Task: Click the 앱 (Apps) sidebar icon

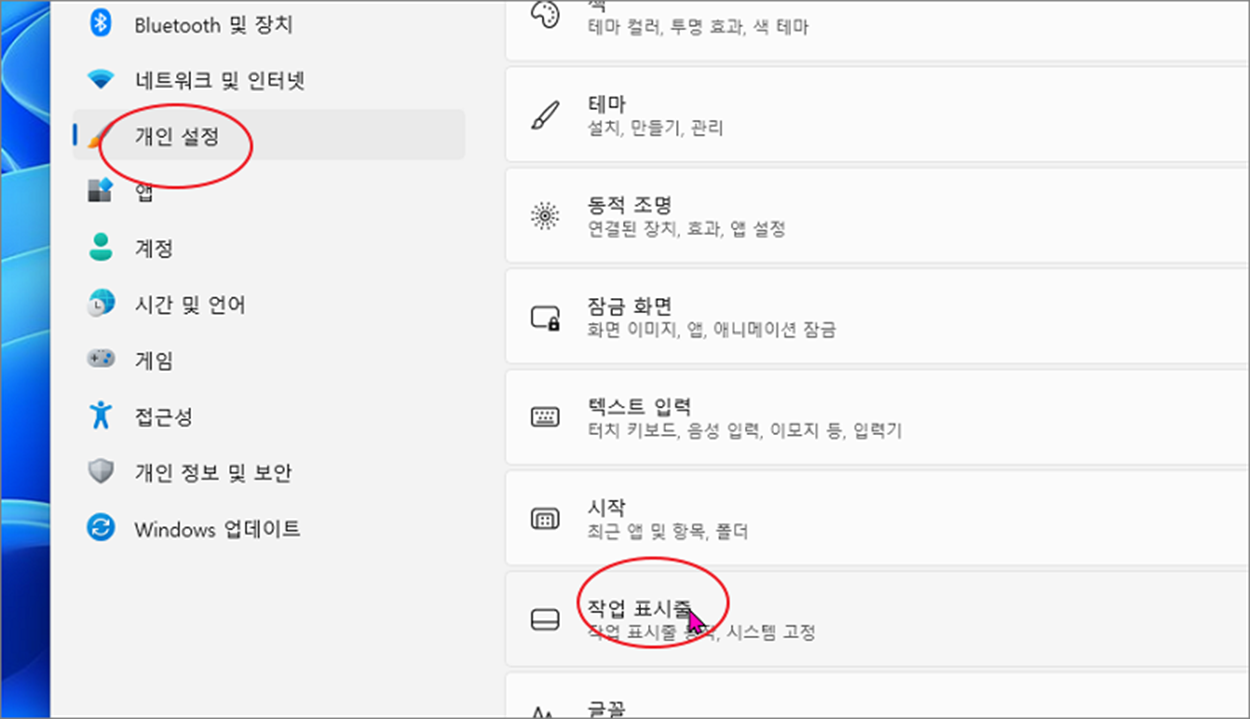Action: (x=101, y=190)
